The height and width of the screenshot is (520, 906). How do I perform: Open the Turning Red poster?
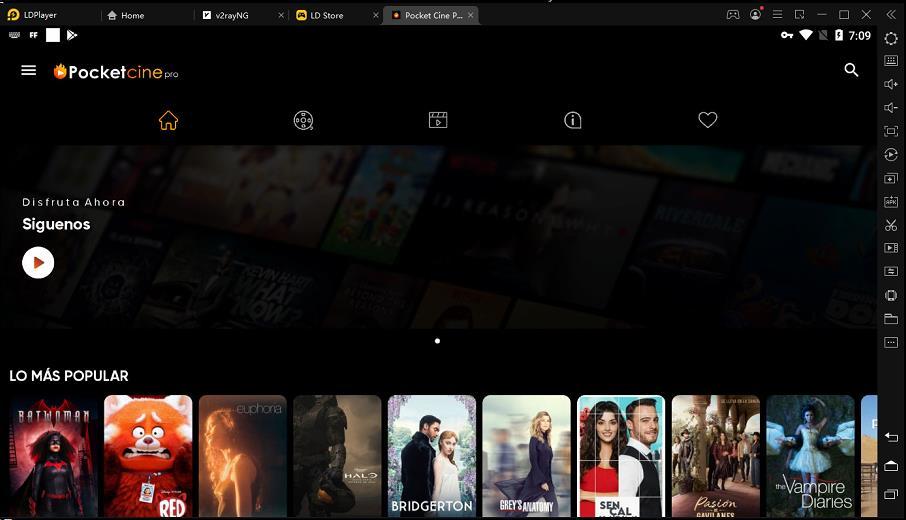(x=148, y=456)
